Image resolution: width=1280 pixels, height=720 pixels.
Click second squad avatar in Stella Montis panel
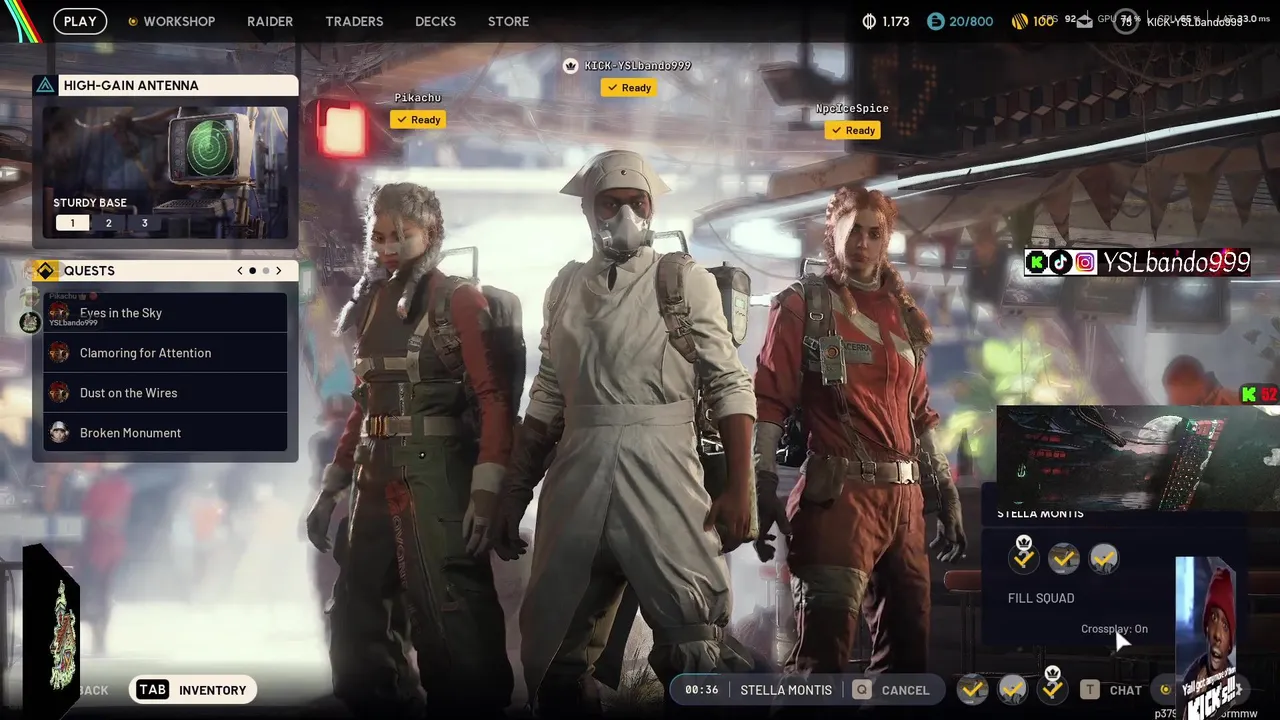pyautogui.click(x=1064, y=559)
